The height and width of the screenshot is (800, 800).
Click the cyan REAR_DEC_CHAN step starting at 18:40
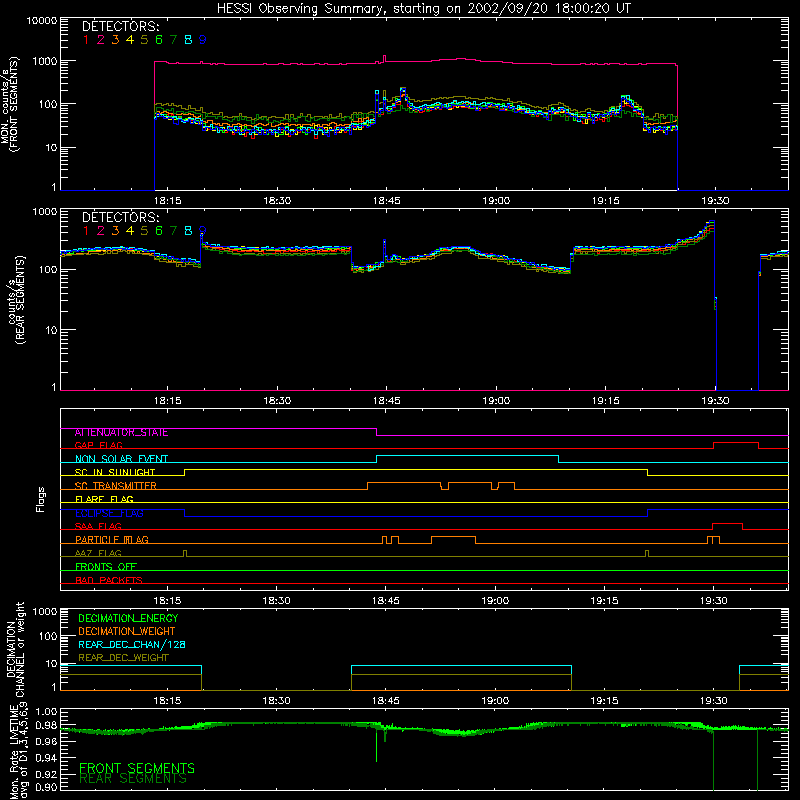(461, 666)
